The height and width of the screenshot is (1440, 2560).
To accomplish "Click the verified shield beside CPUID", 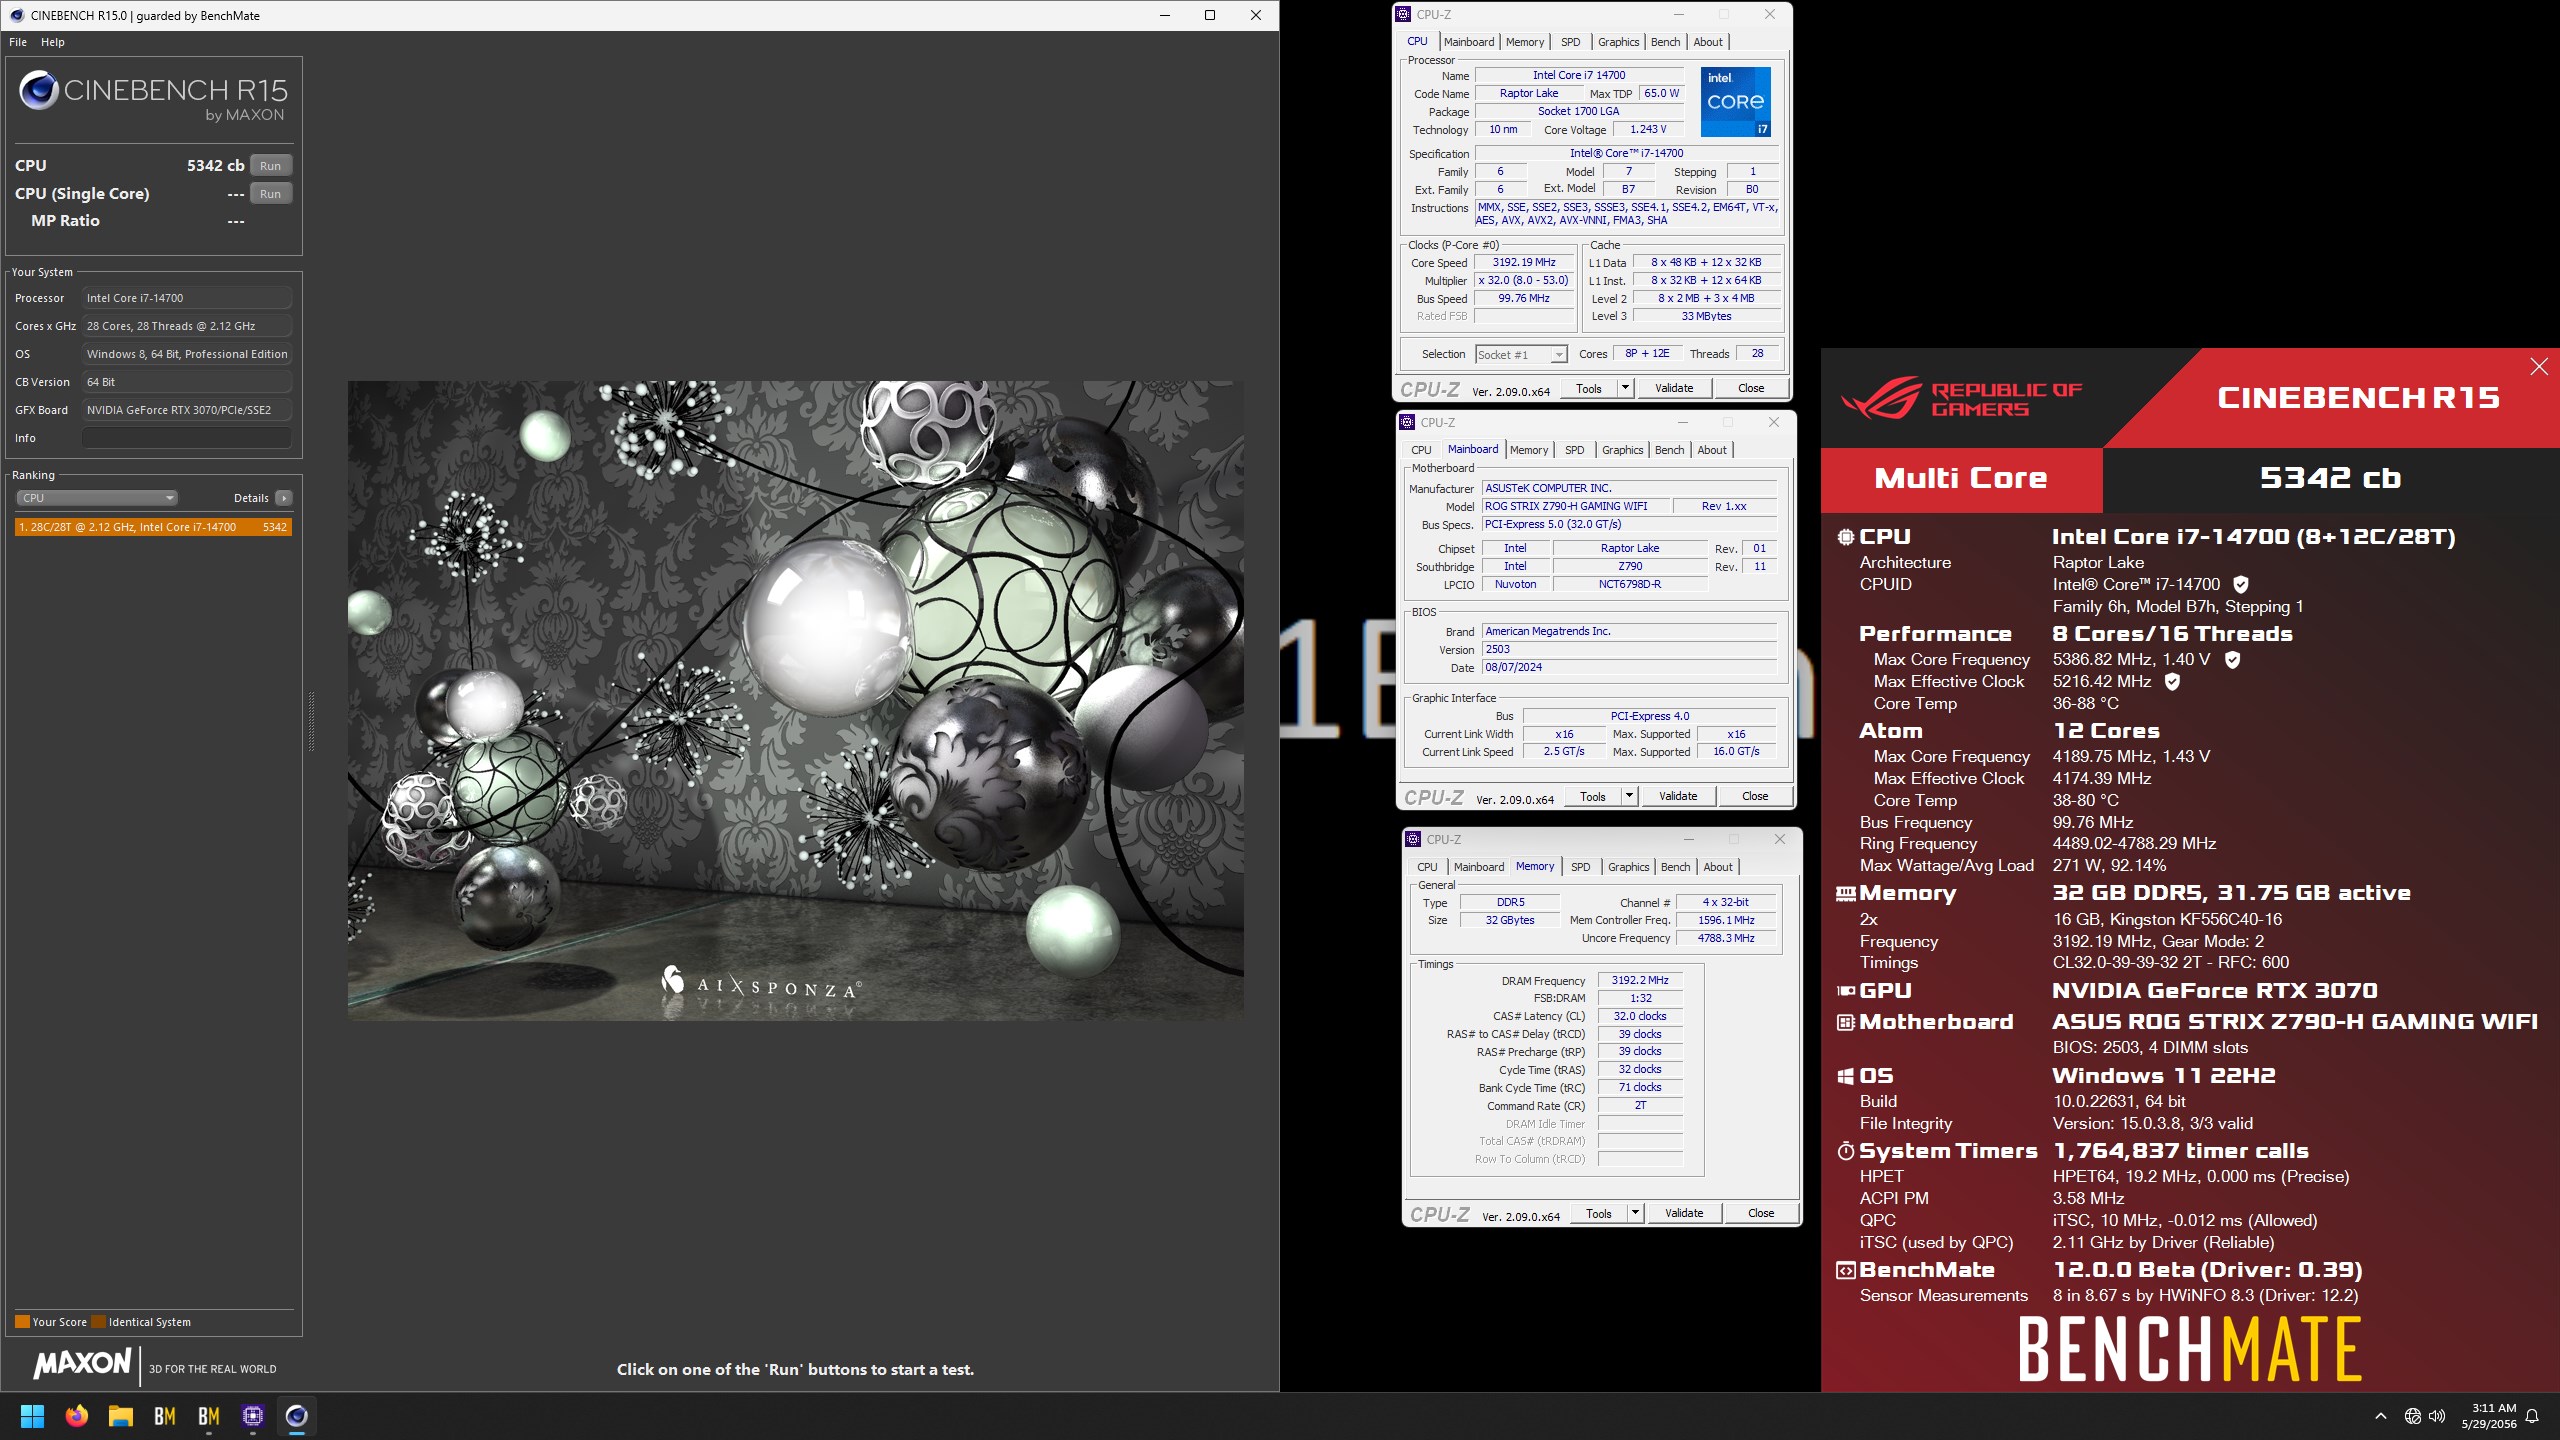I will [x=2241, y=584].
